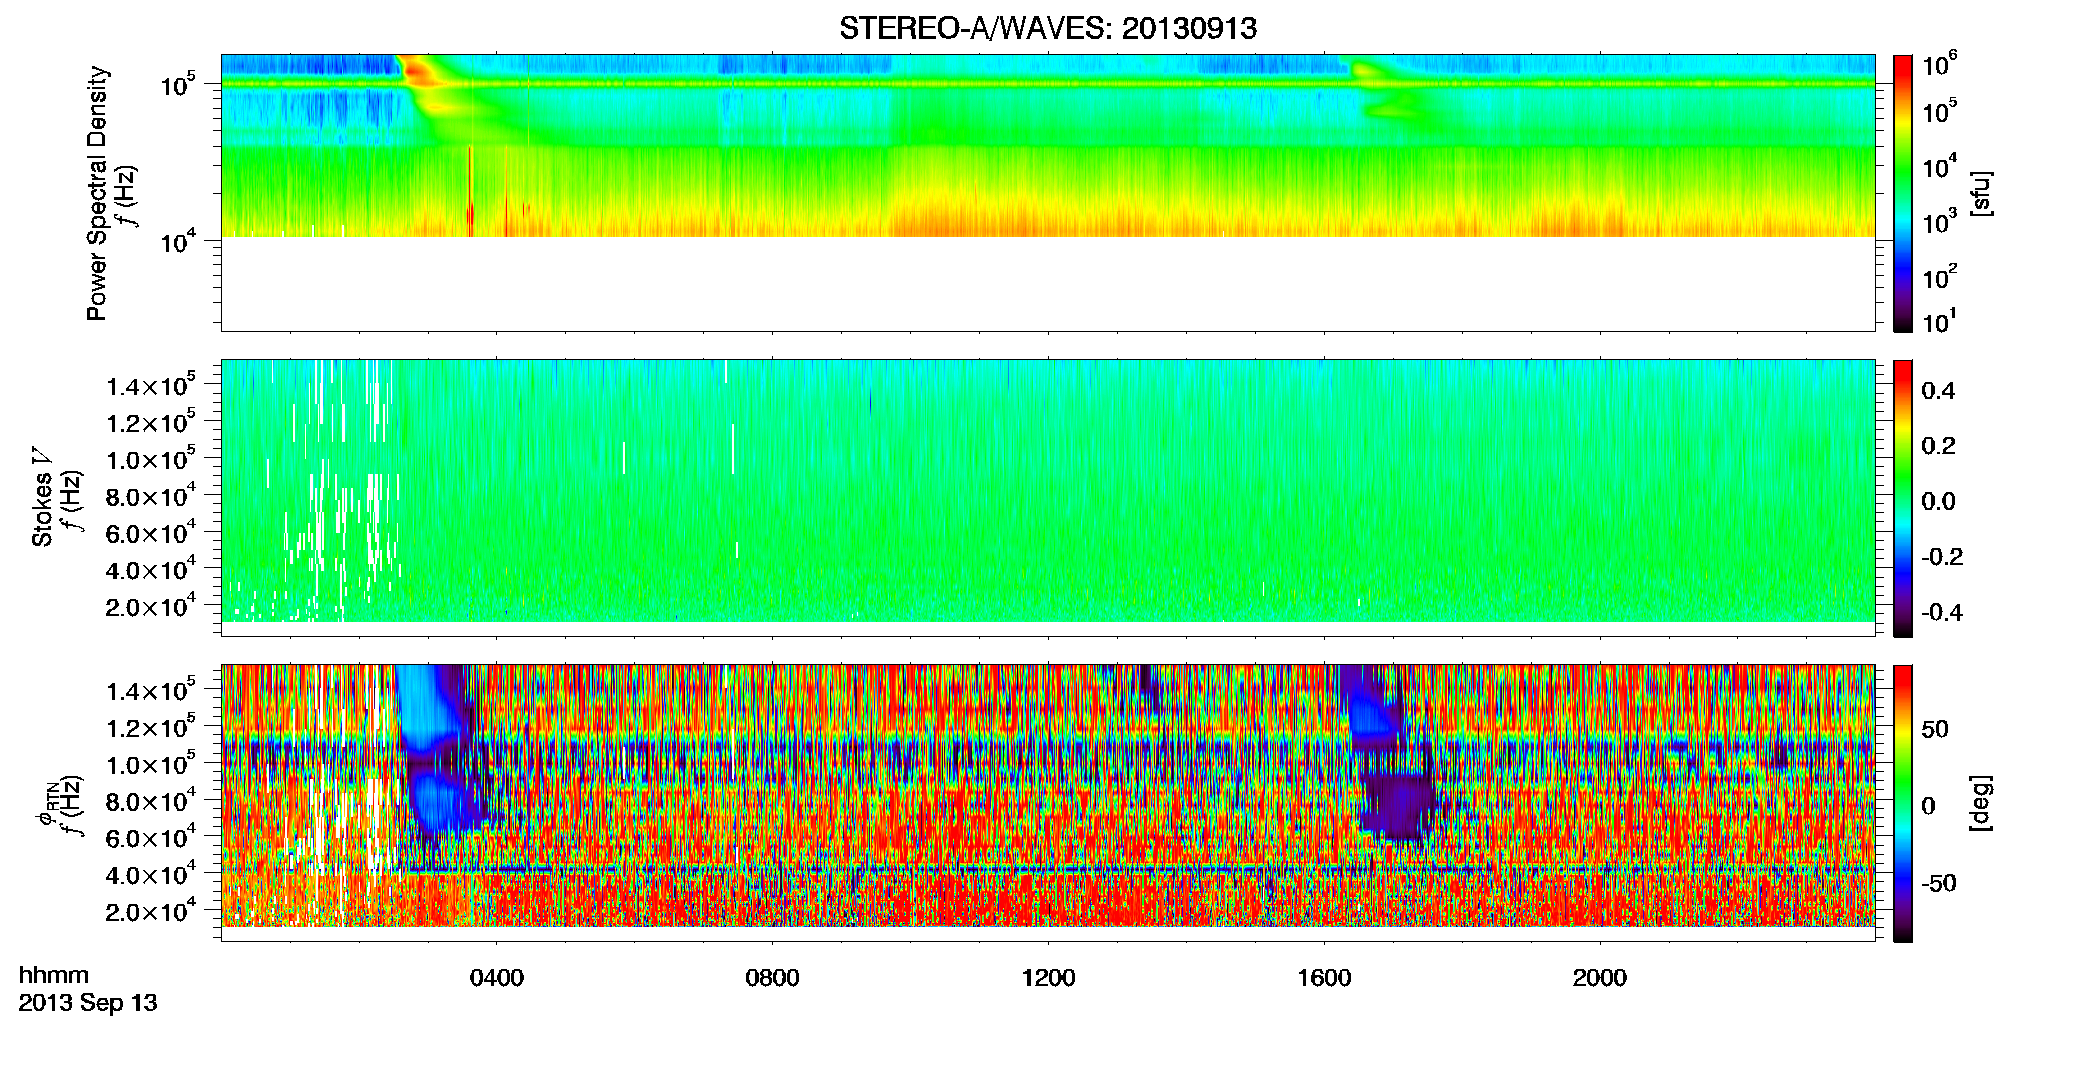Screen dimensions: 2096x1080
Task: Click the 8.0×10^4 tick on Stokes V panel
Action: pyautogui.click(x=152, y=496)
